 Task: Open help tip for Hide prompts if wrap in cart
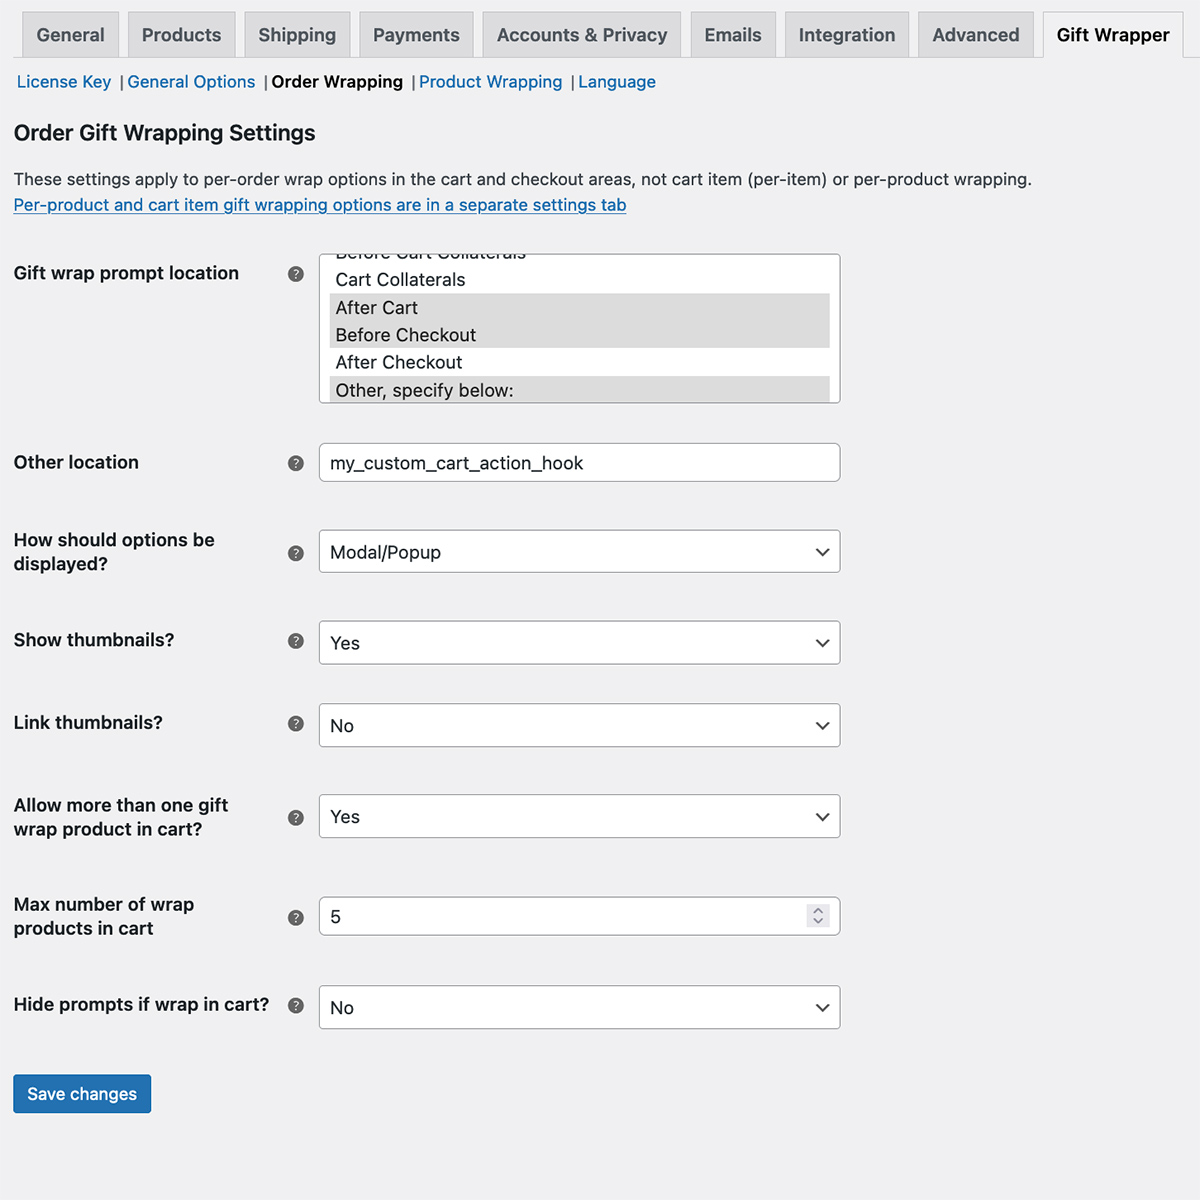(x=296, y=1006)
